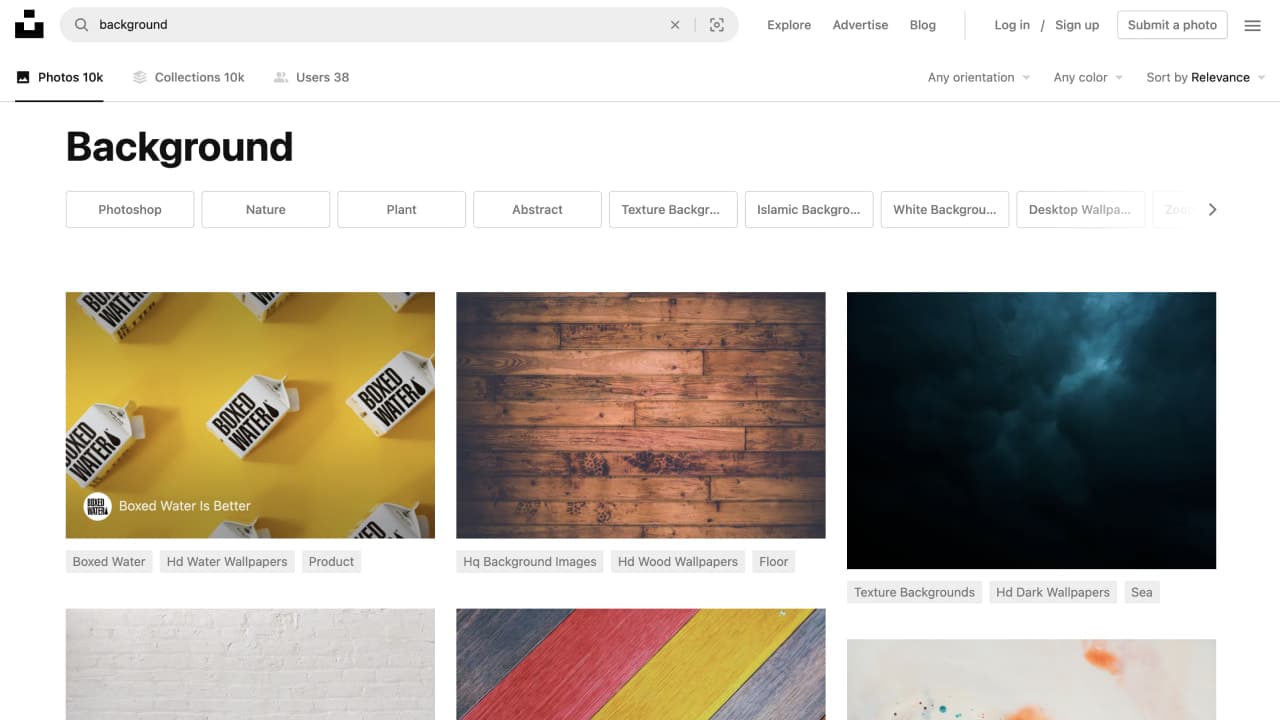Screen dimensions: 1280x720
Task: Open the orange paint splash photo
Action: click(1031, 680)
